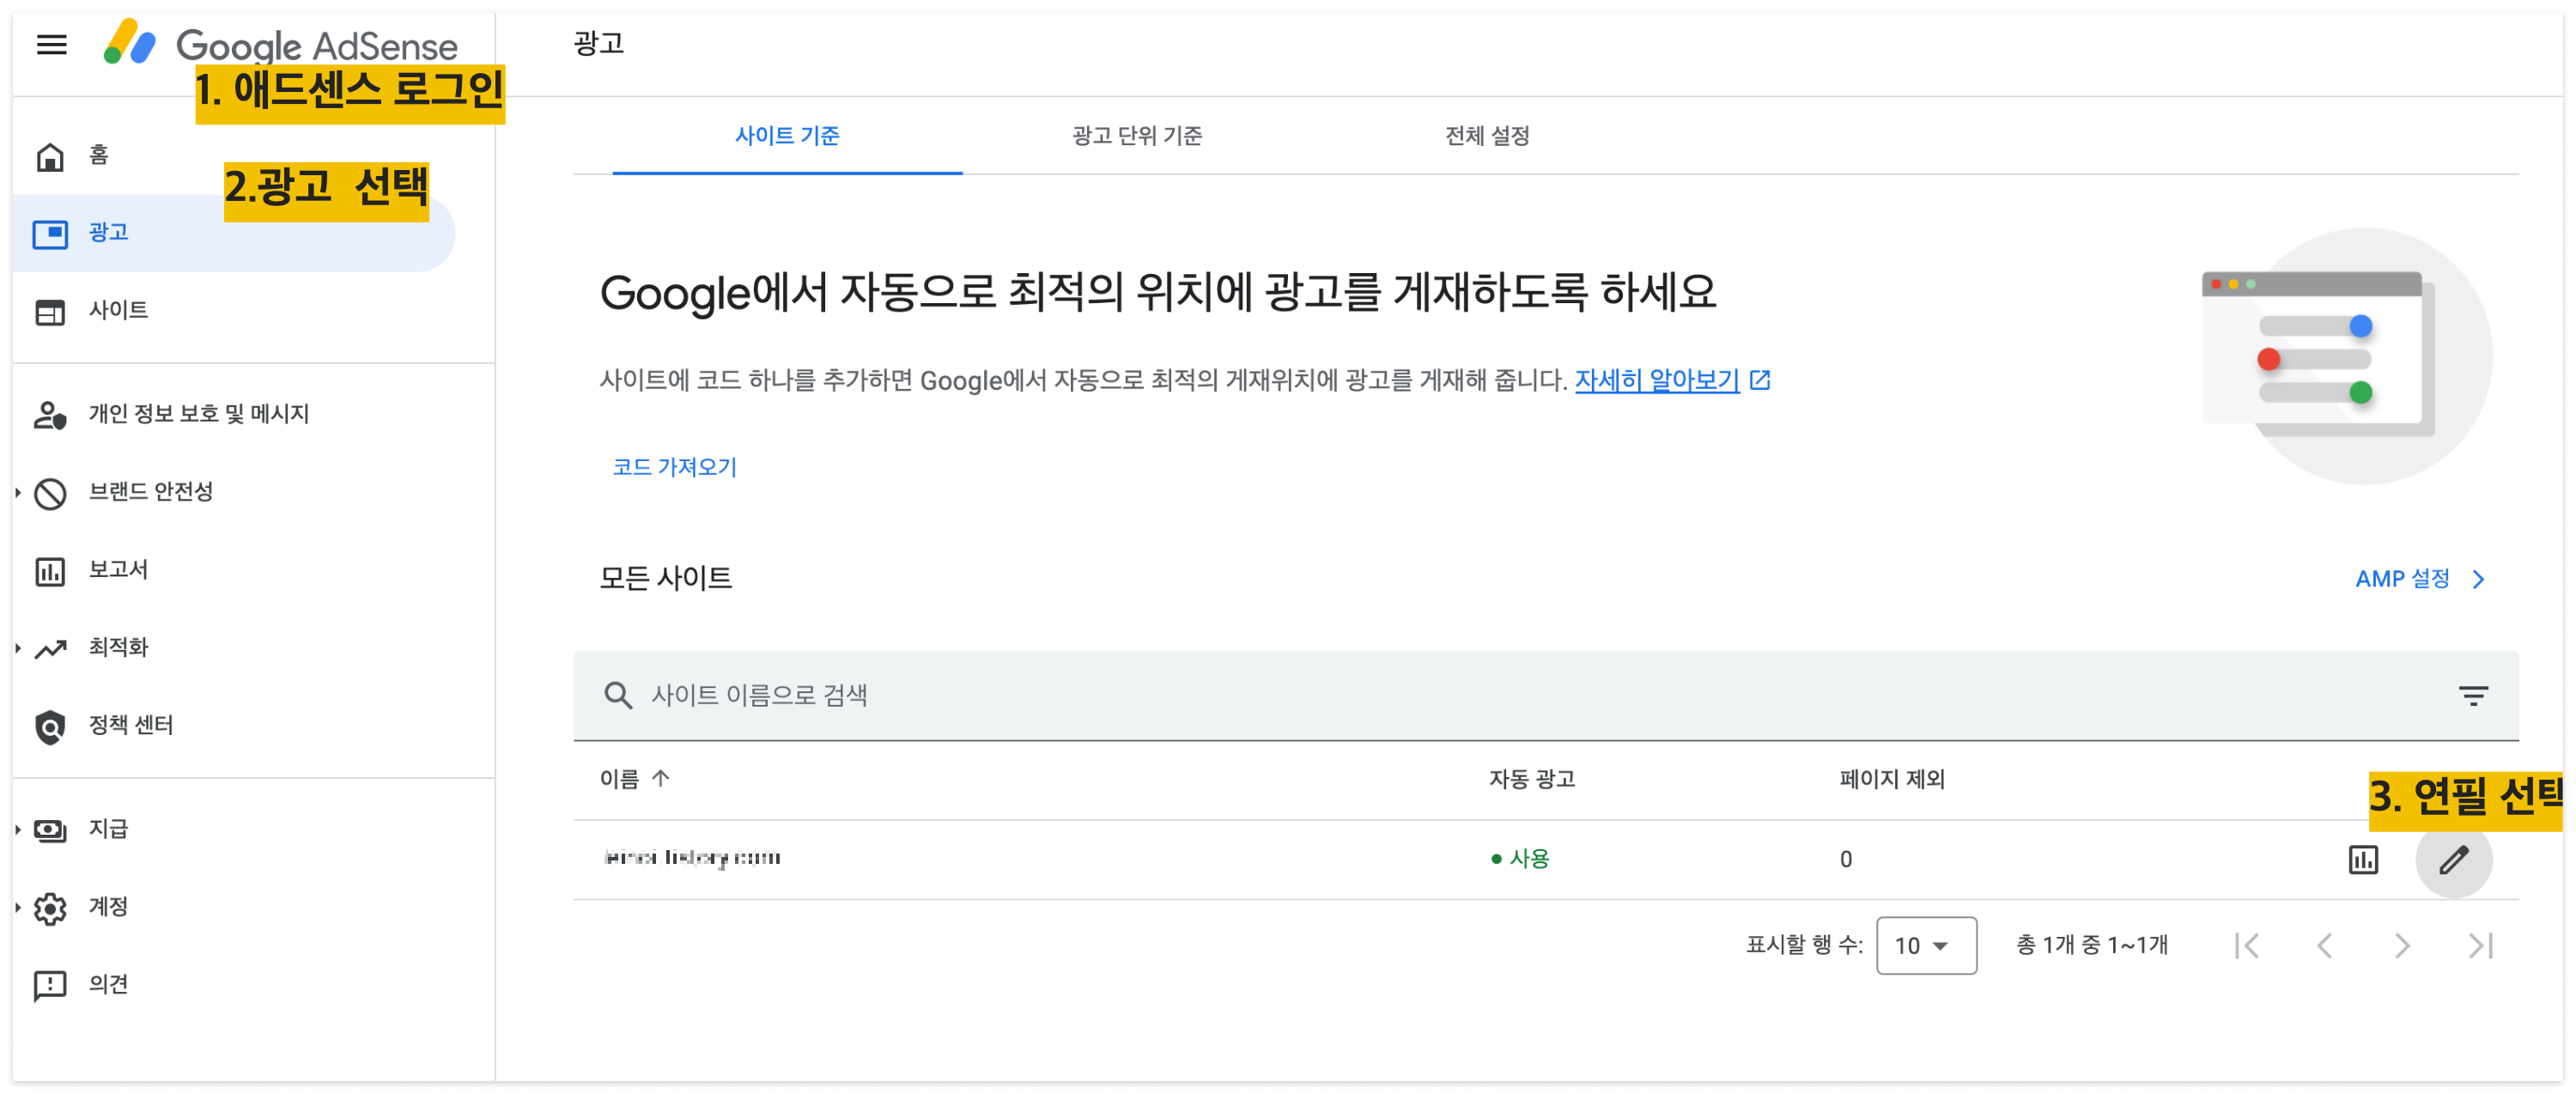2576x1094 pixels.
Task: Click the external-link icon after 자세히 알아보기
Action: click(x=1759, y=380)
